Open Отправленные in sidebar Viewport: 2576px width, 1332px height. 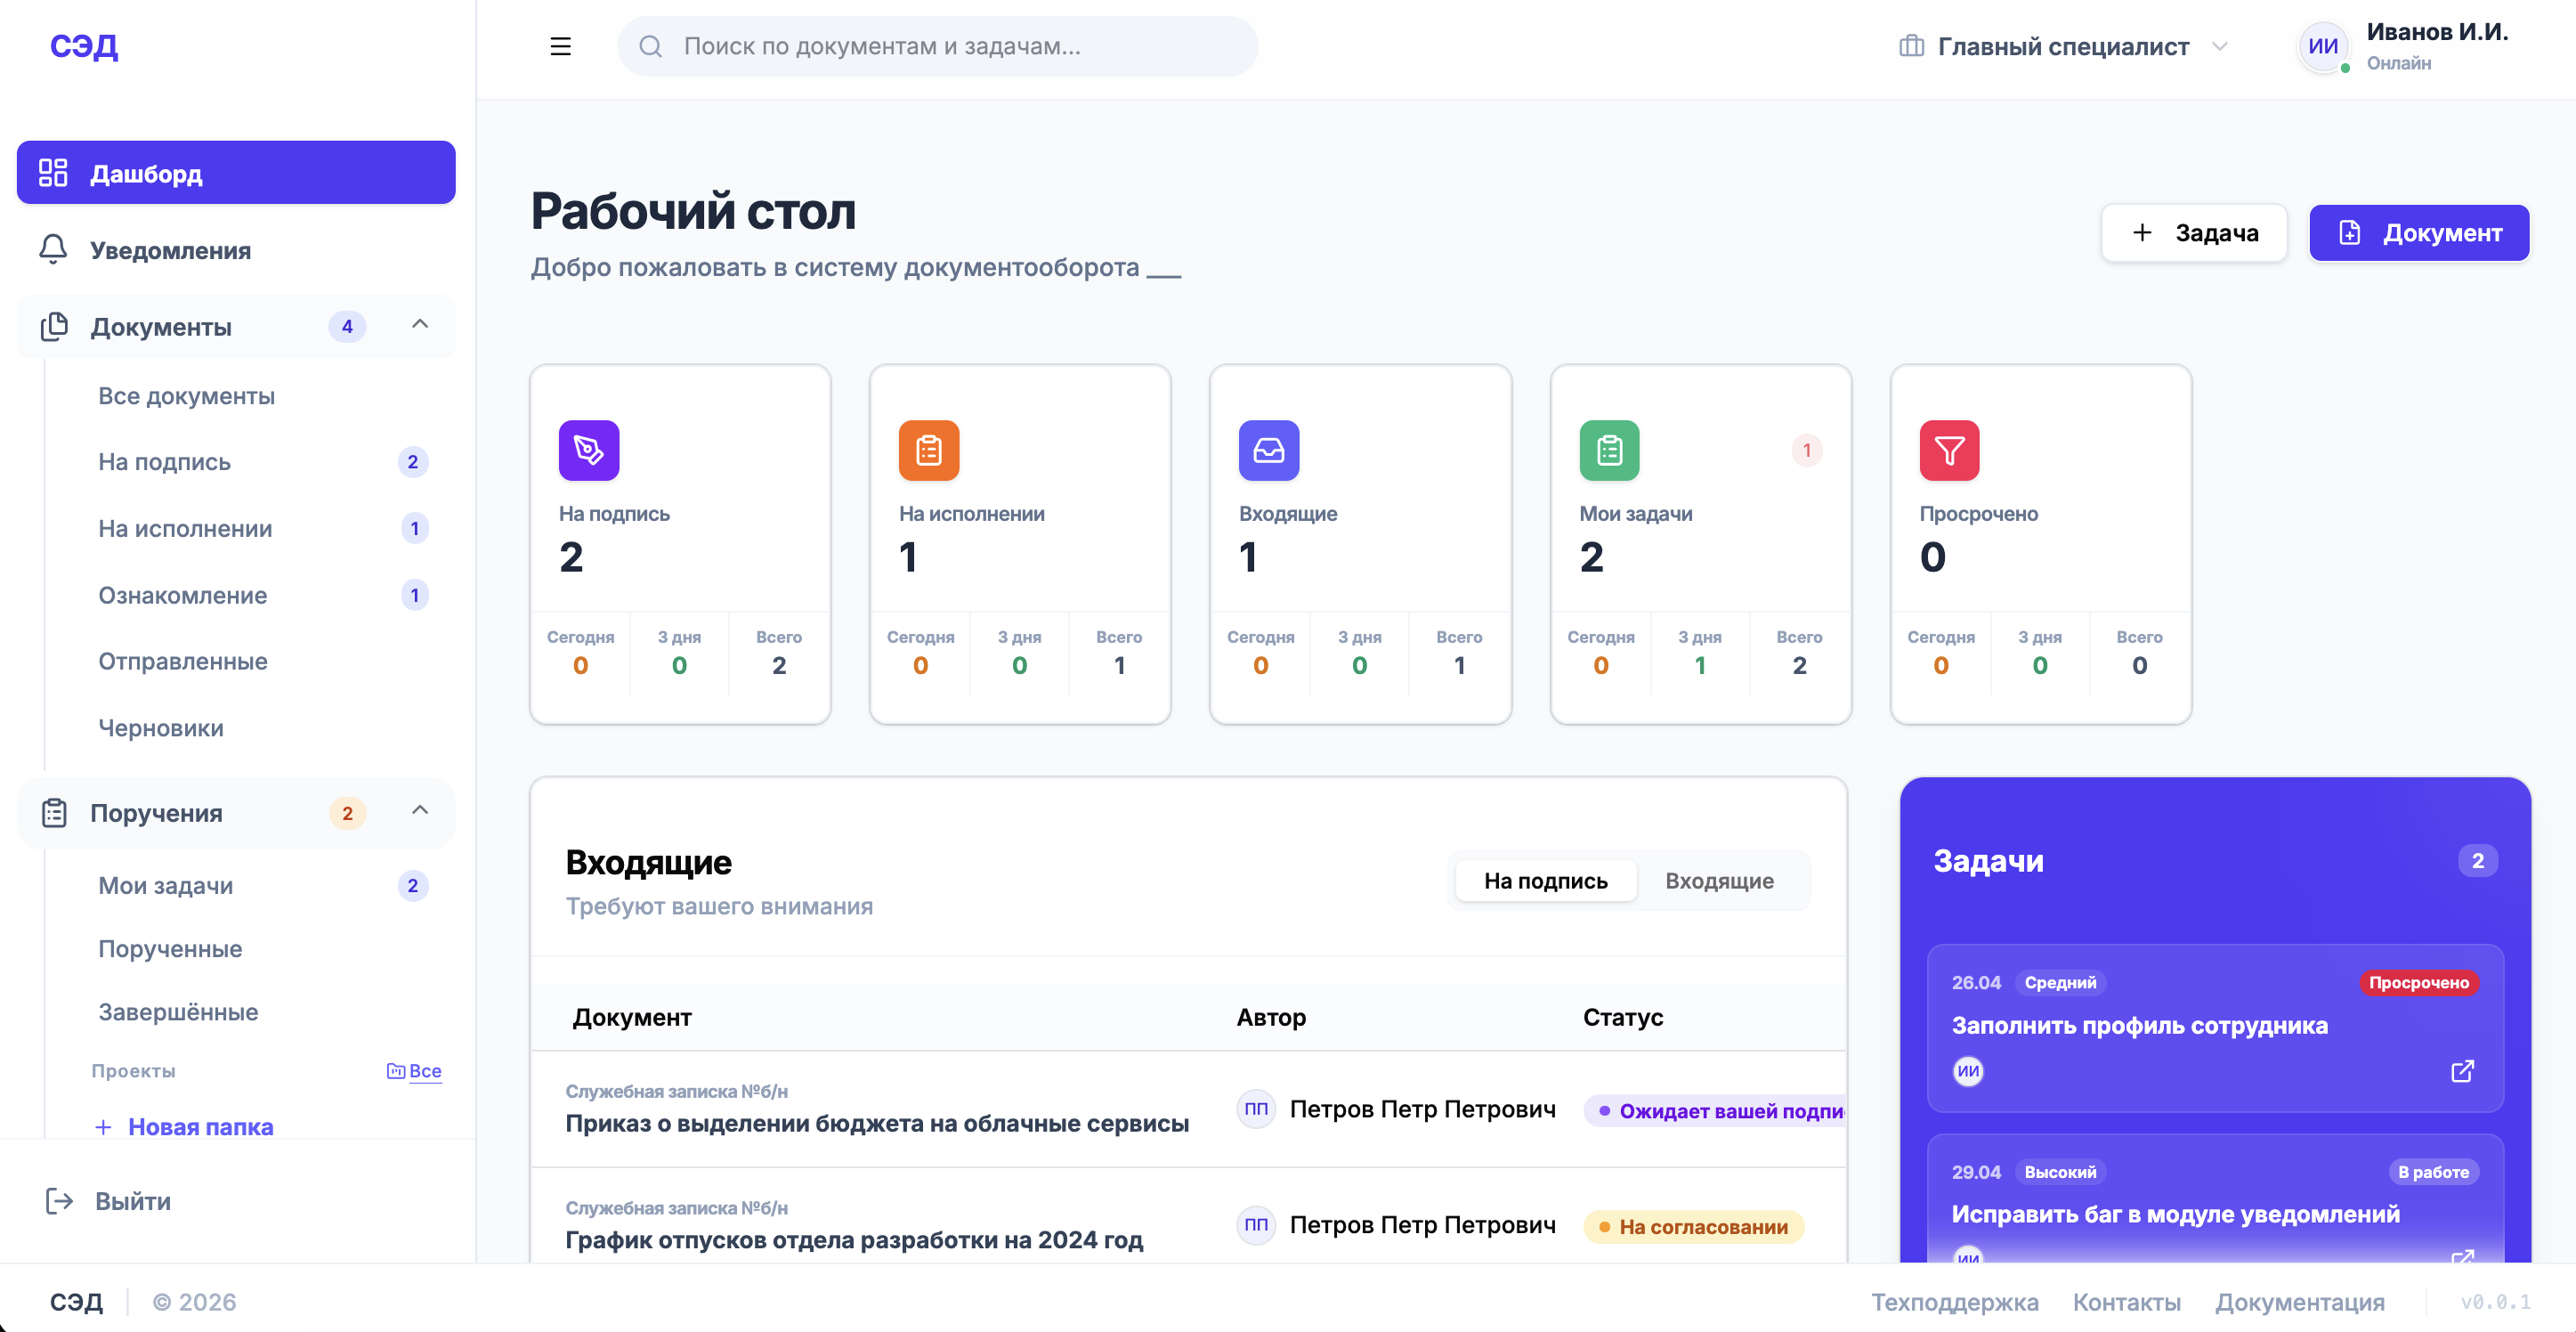click(264, 662)
